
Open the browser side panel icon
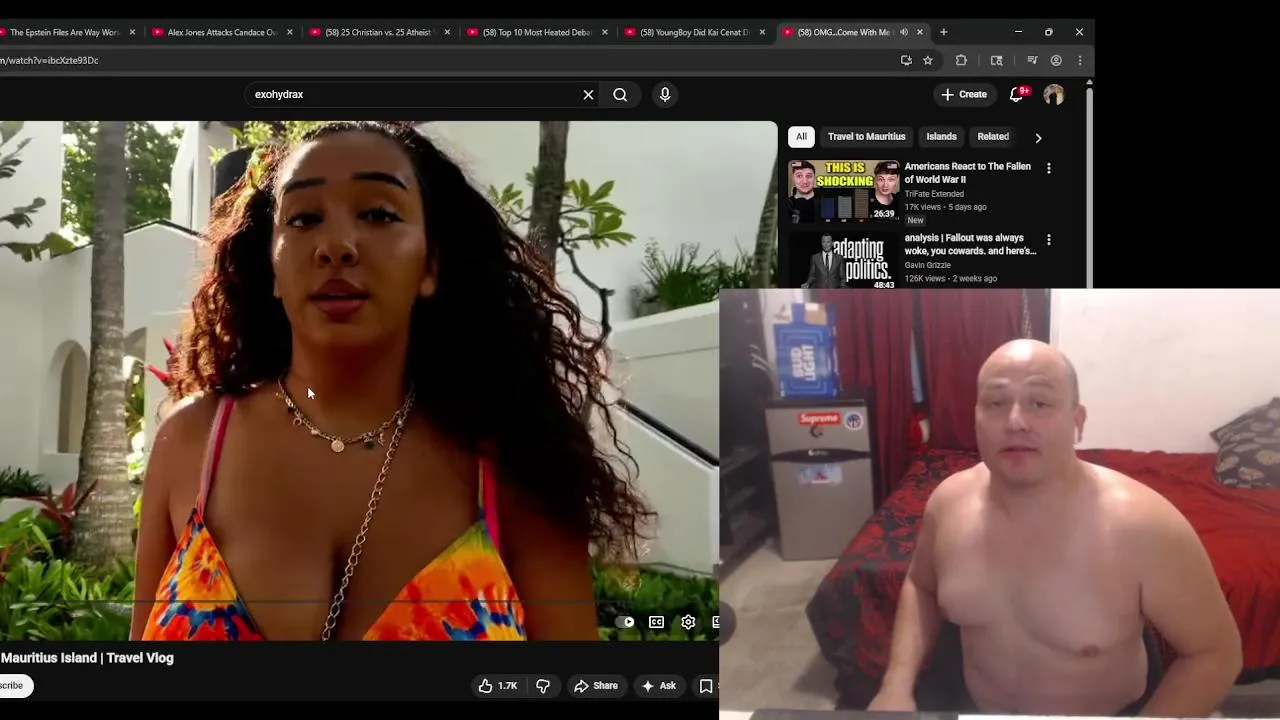pos(996,60)
